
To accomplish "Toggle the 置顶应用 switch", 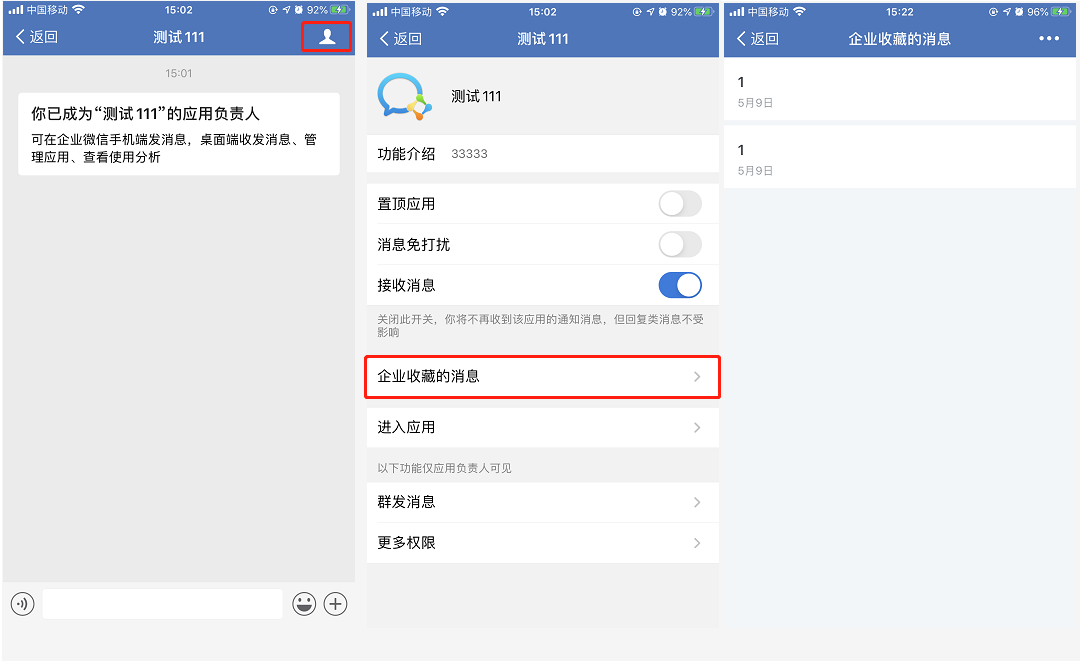I will (680, 204).
